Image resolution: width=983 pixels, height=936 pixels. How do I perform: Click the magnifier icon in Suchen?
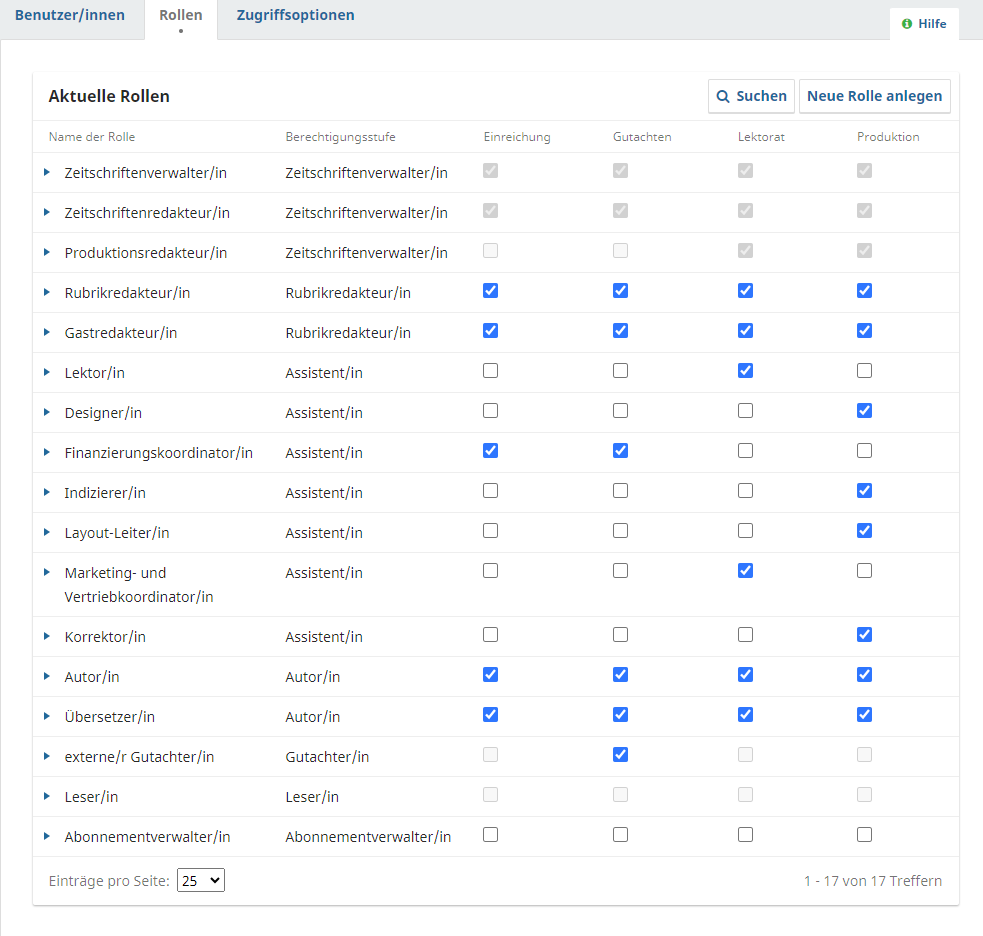(x=723, y=97)
